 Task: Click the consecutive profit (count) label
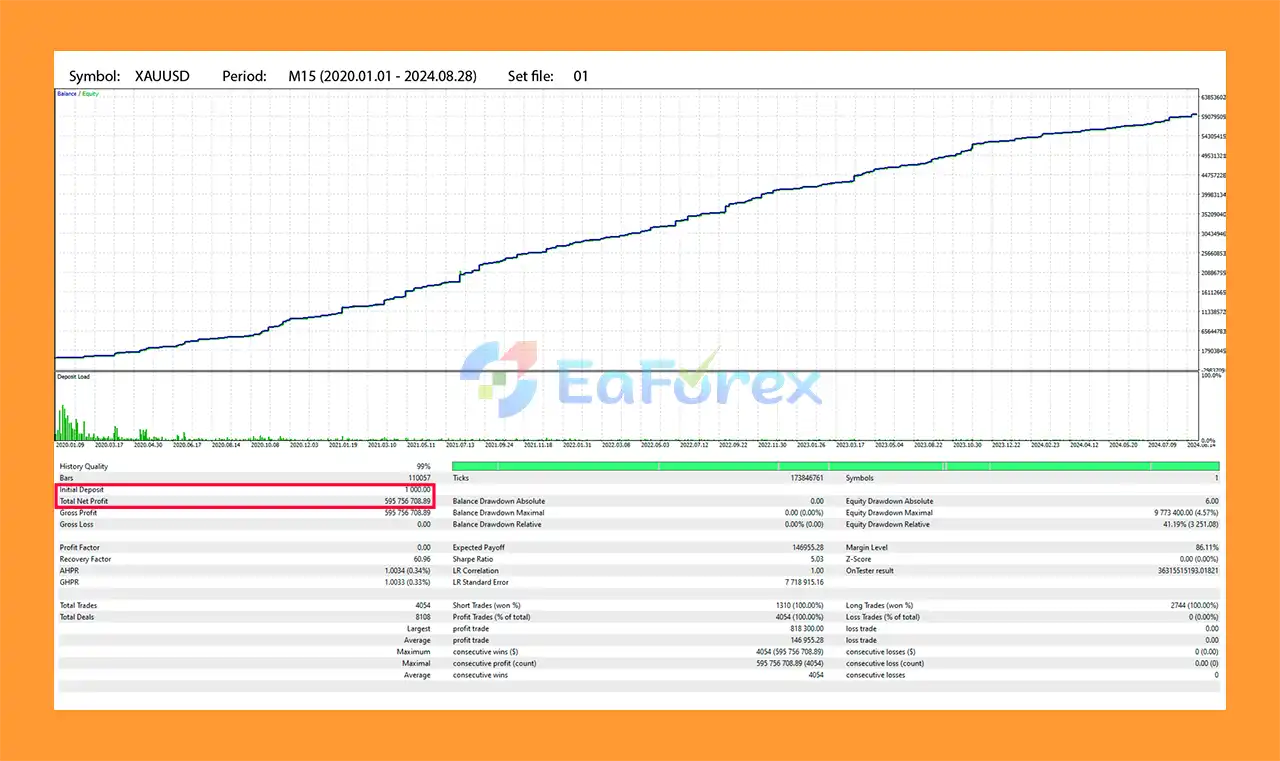pyautogui.click(x=494, y=663)
